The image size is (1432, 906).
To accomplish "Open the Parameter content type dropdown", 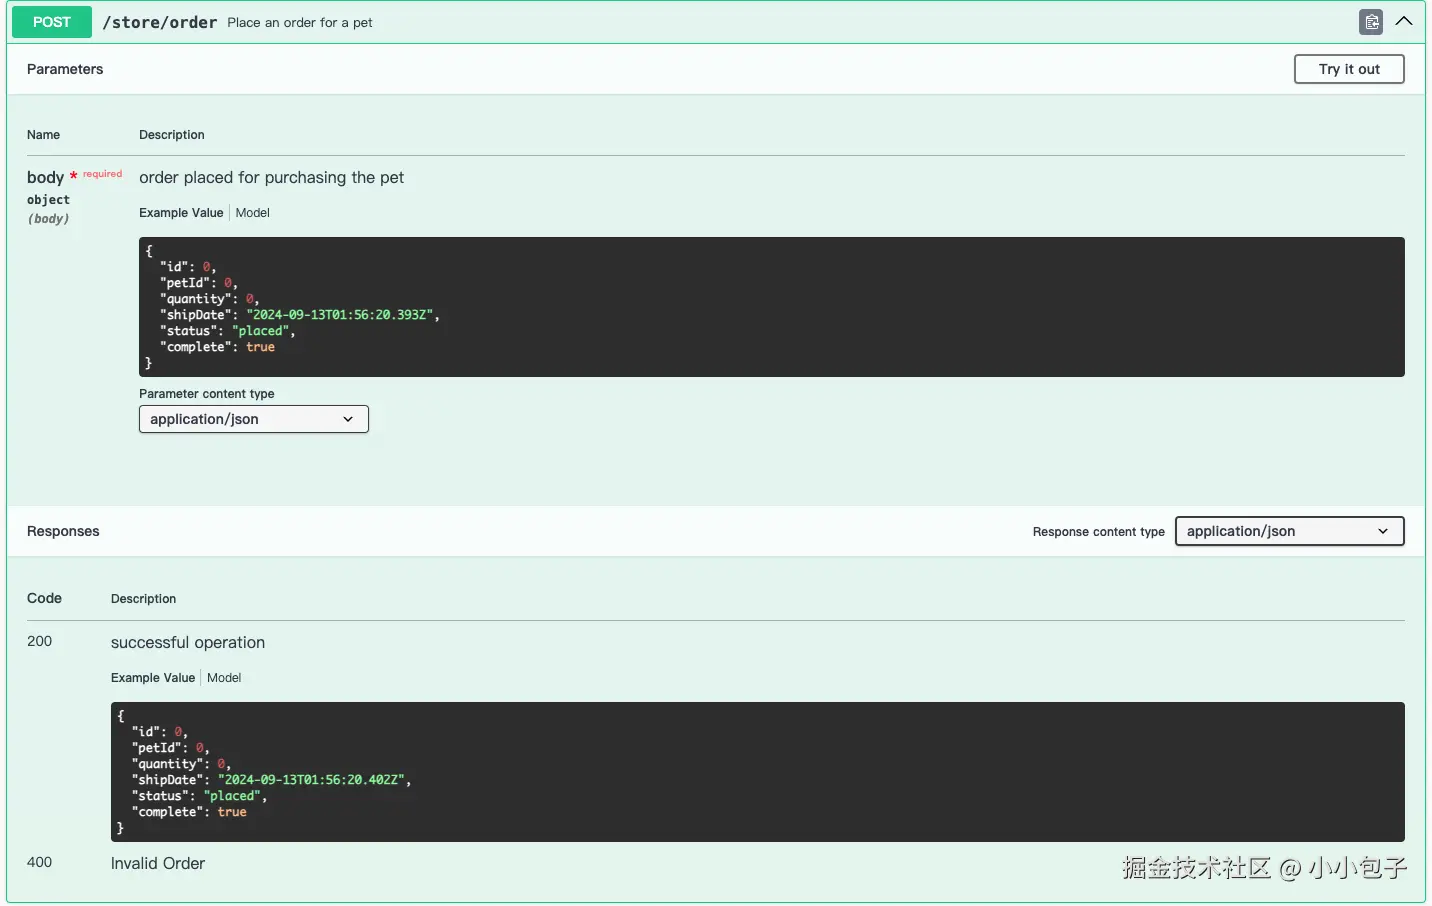I will point(254,419).
